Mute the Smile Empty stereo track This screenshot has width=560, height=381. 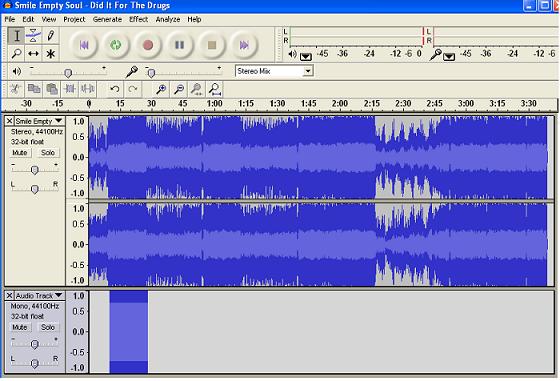coord(20,153)
